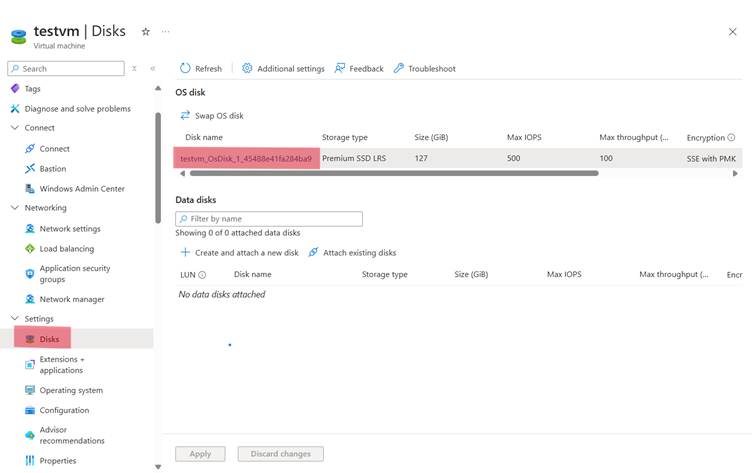
Task: Click the Connect plug icon in sidebar
Action: point(30,149)
